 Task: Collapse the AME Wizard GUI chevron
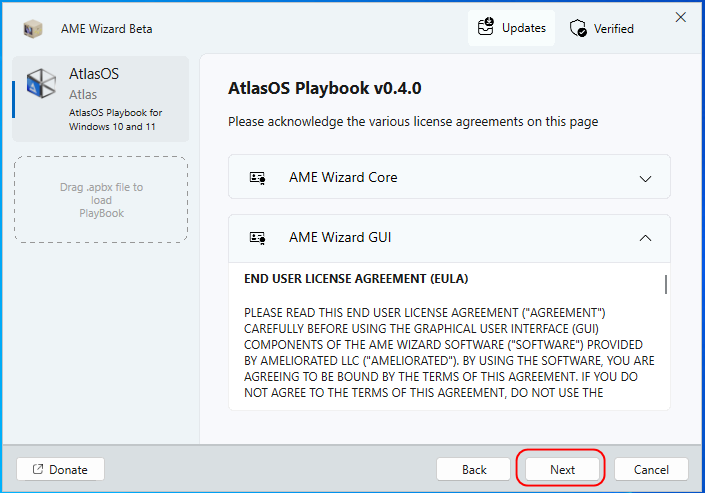(x=645, y=238)
